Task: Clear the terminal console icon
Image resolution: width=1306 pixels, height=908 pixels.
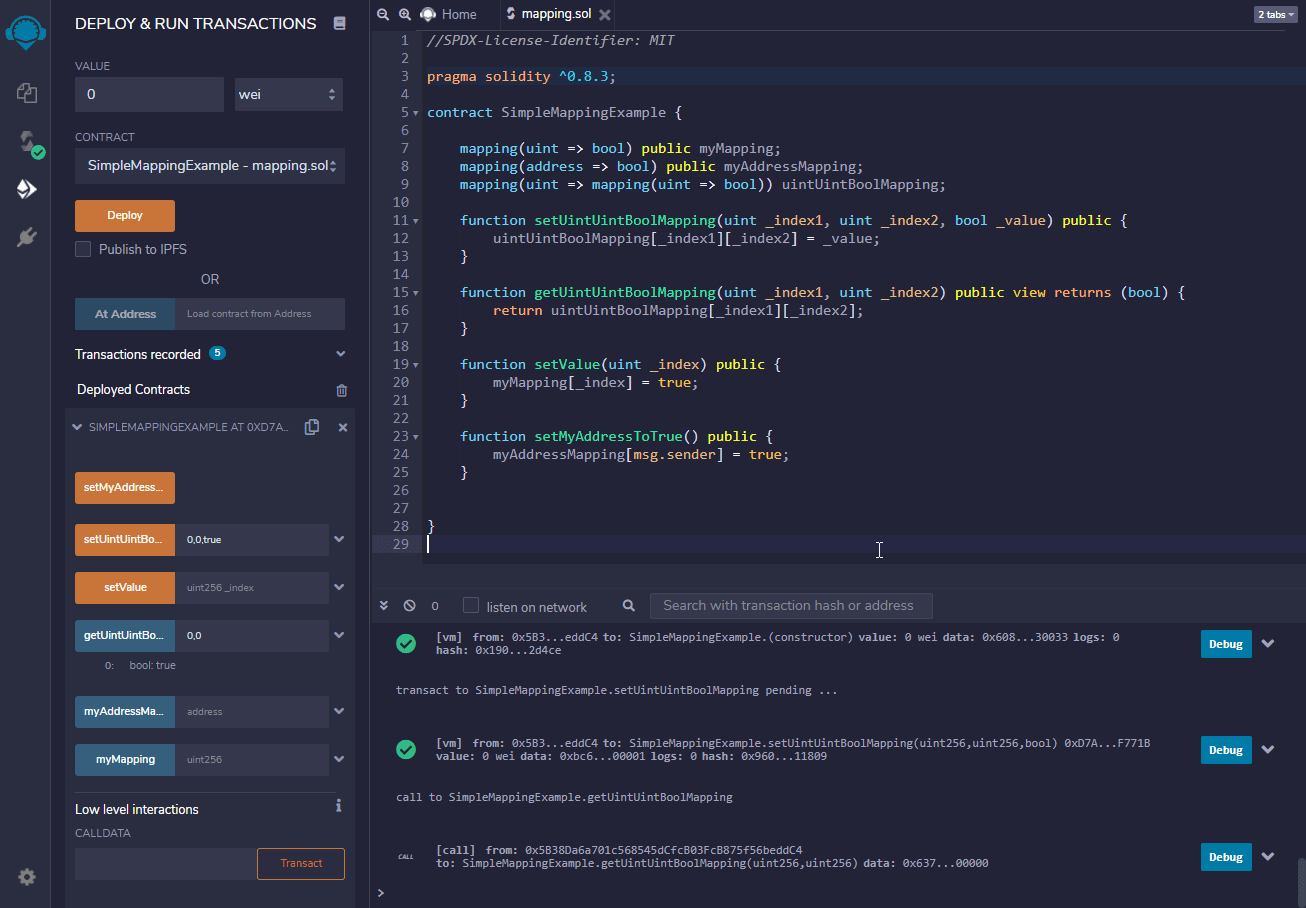Action: [409, 605]
